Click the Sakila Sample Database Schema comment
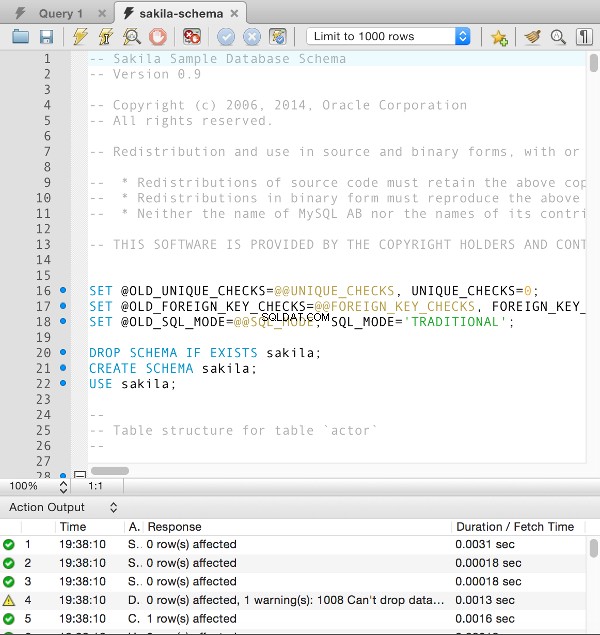Image resolution: width=600 pixels, height=635 pixels. (x=217, y=59)
